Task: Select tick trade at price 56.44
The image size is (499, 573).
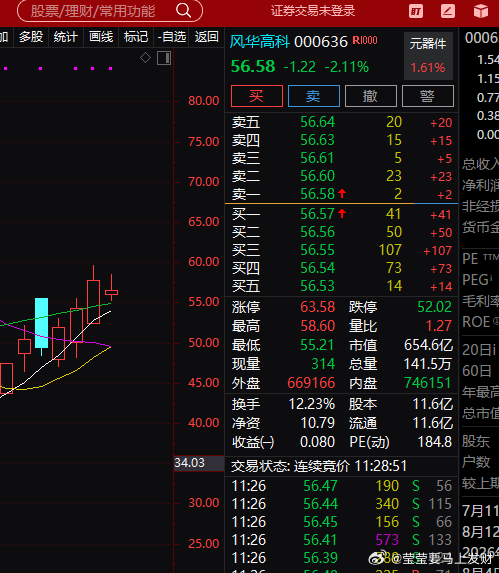Action: coord(320,504)
